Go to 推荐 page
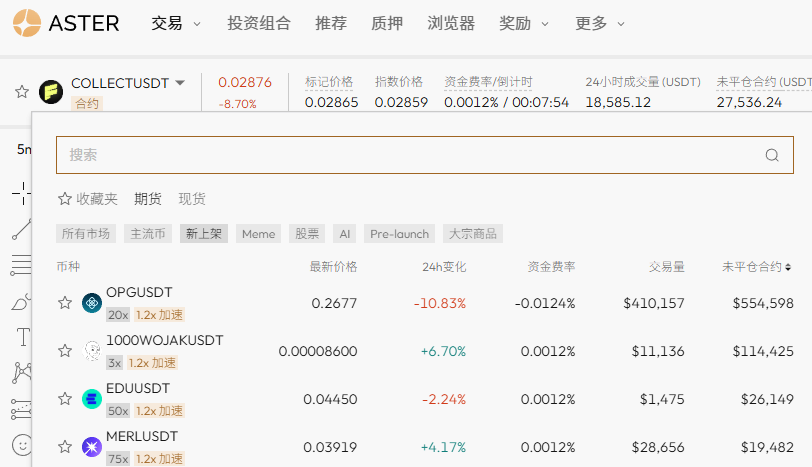 click(331, 23)
